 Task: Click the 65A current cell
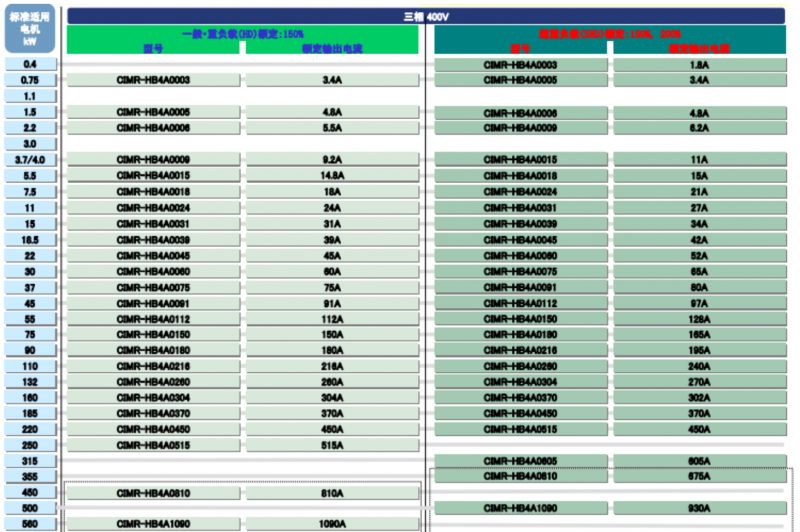pyautogui.click(x=699, y=271)
